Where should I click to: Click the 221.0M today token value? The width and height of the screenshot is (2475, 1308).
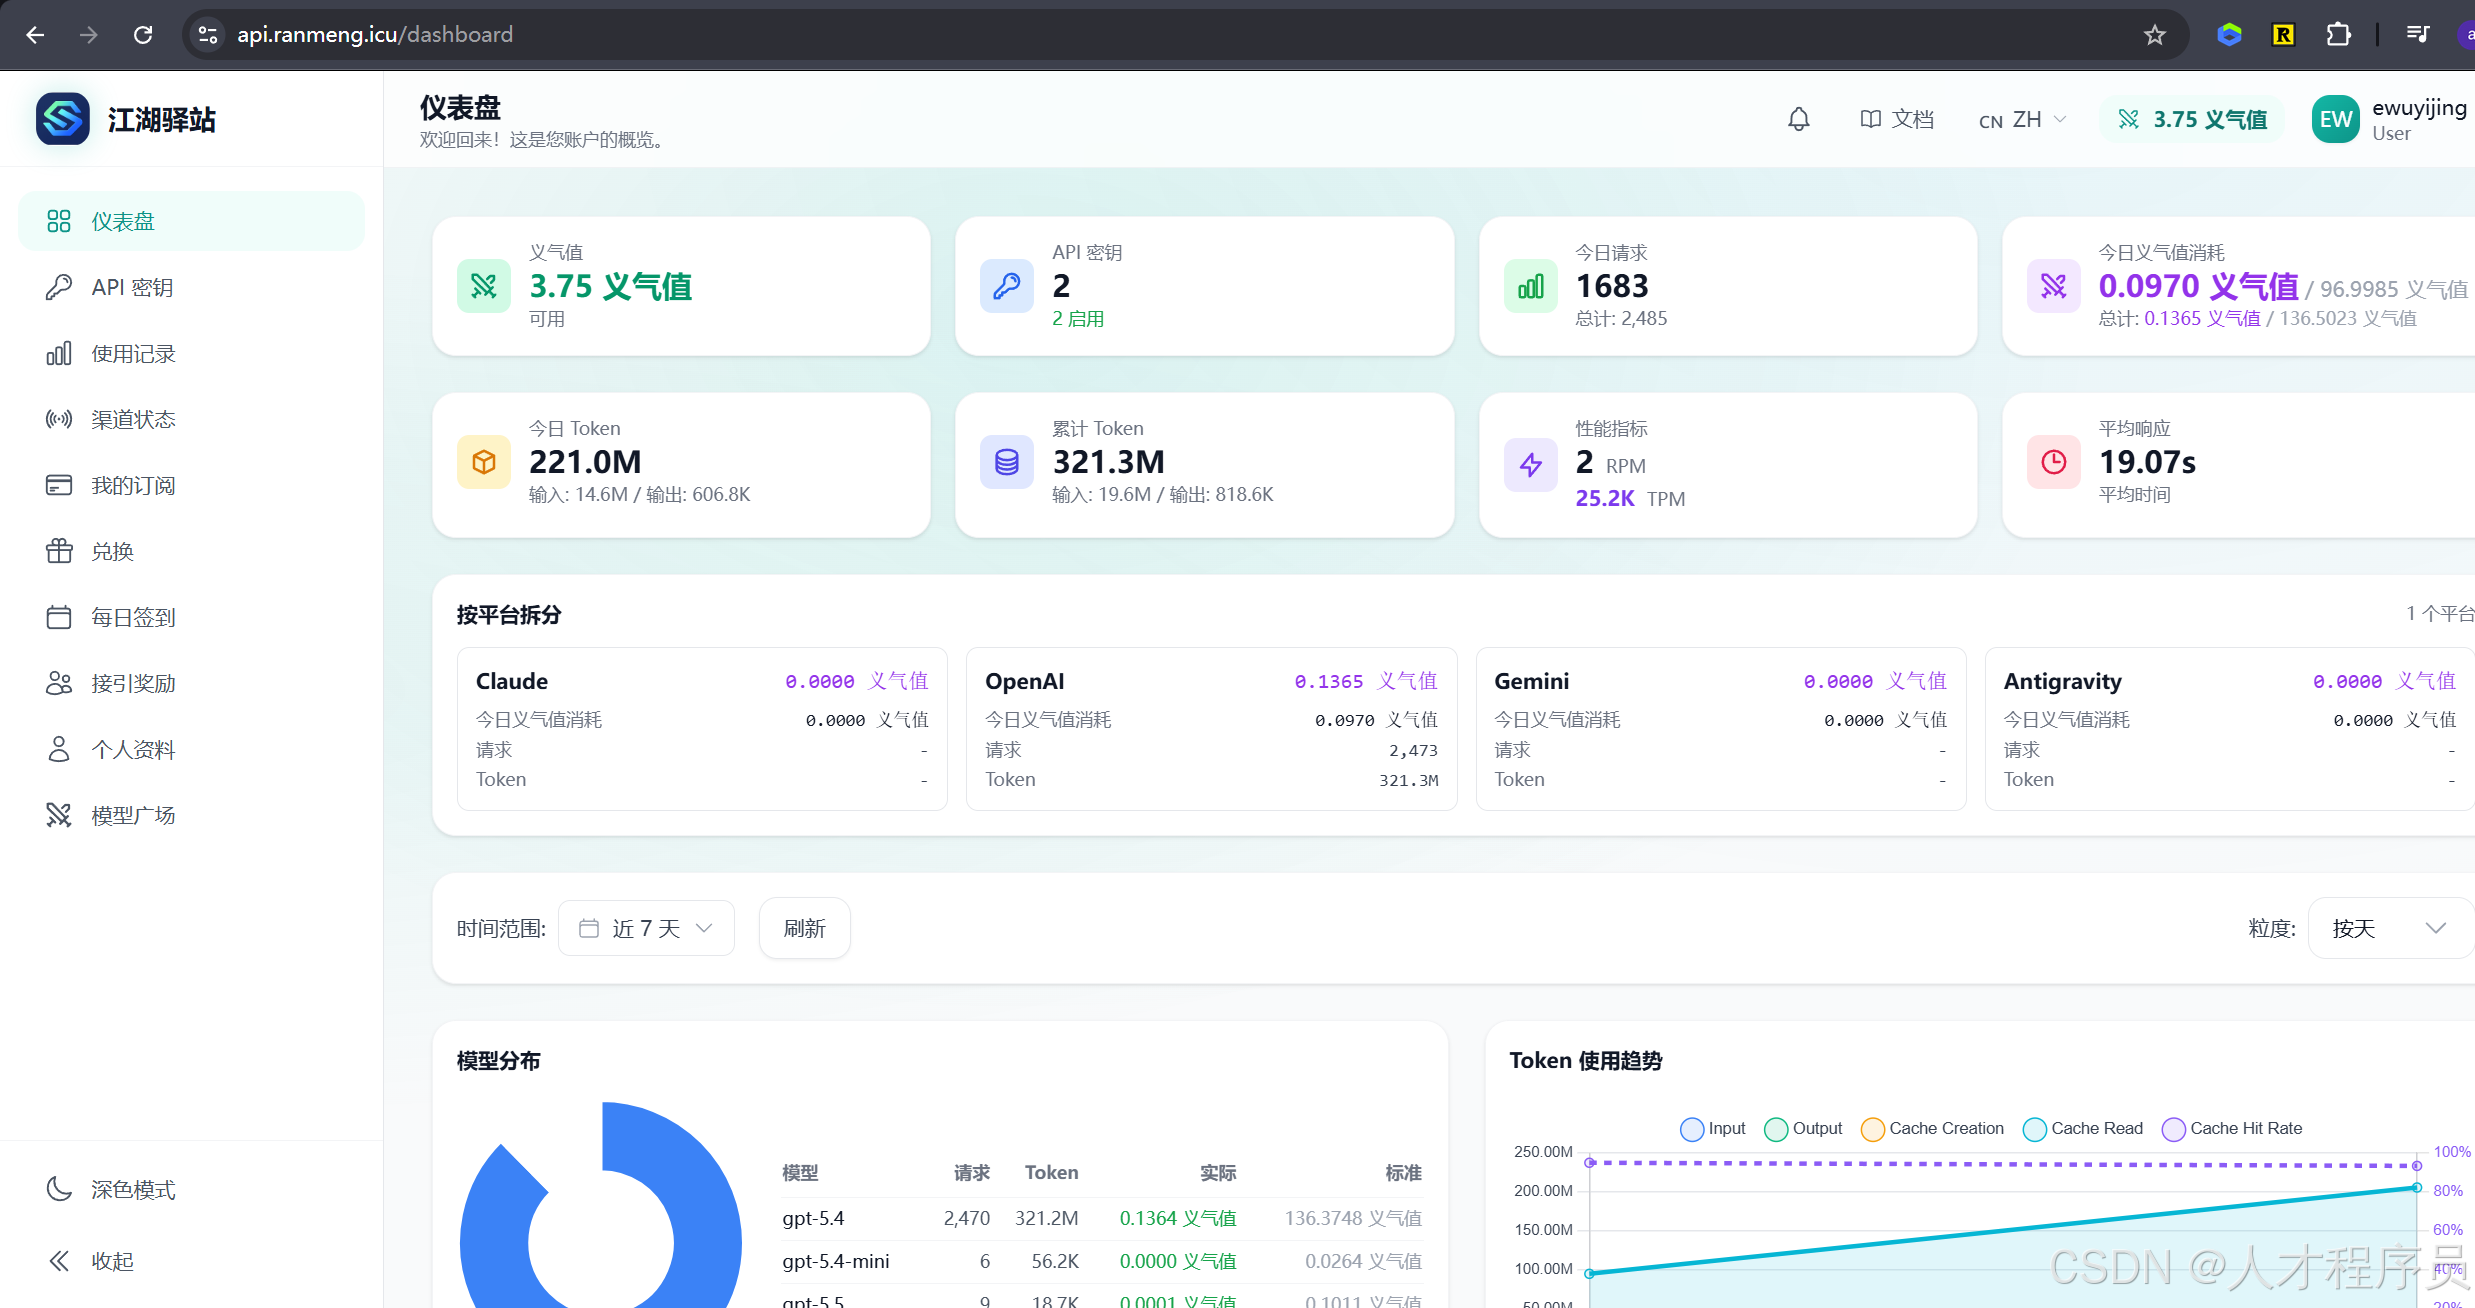pos(585,462)
